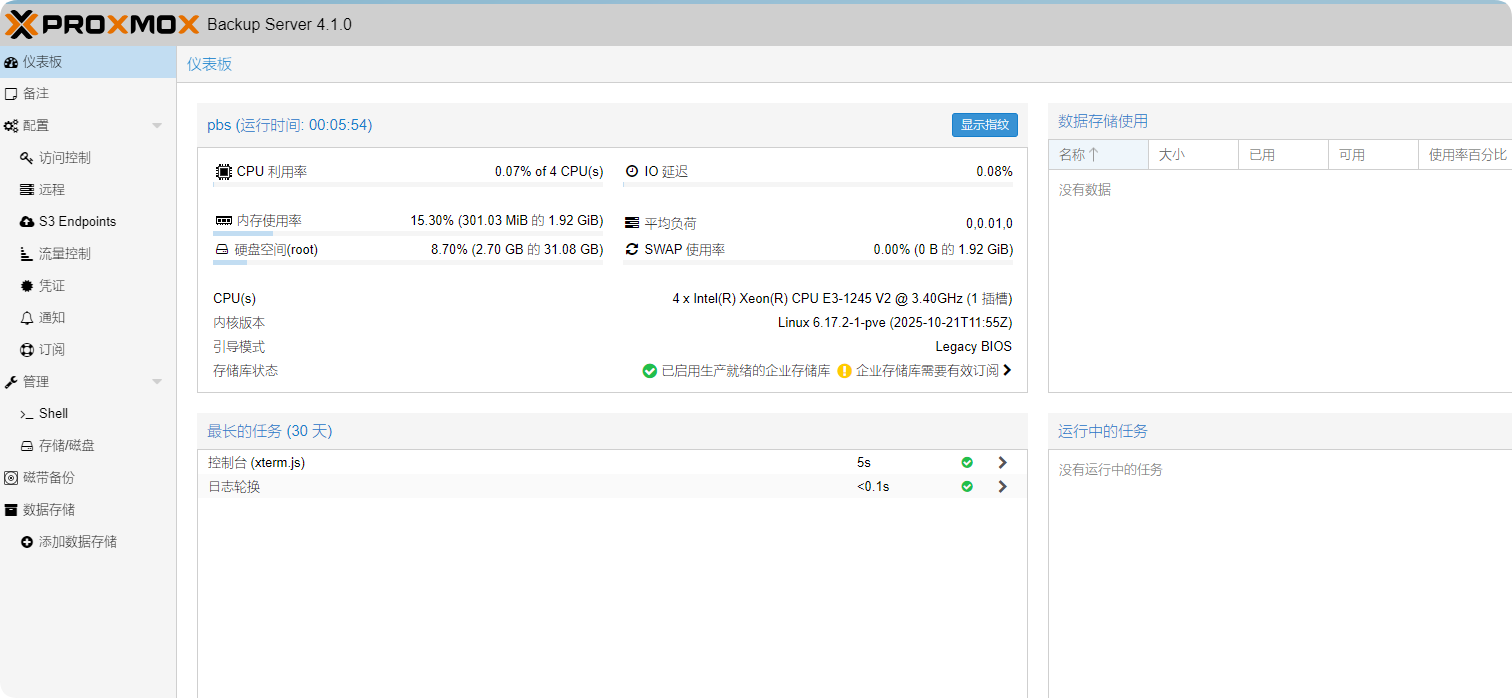Select 磁带备份 in the sidebar
This screenshot has height=698, width=1512.
48,478
